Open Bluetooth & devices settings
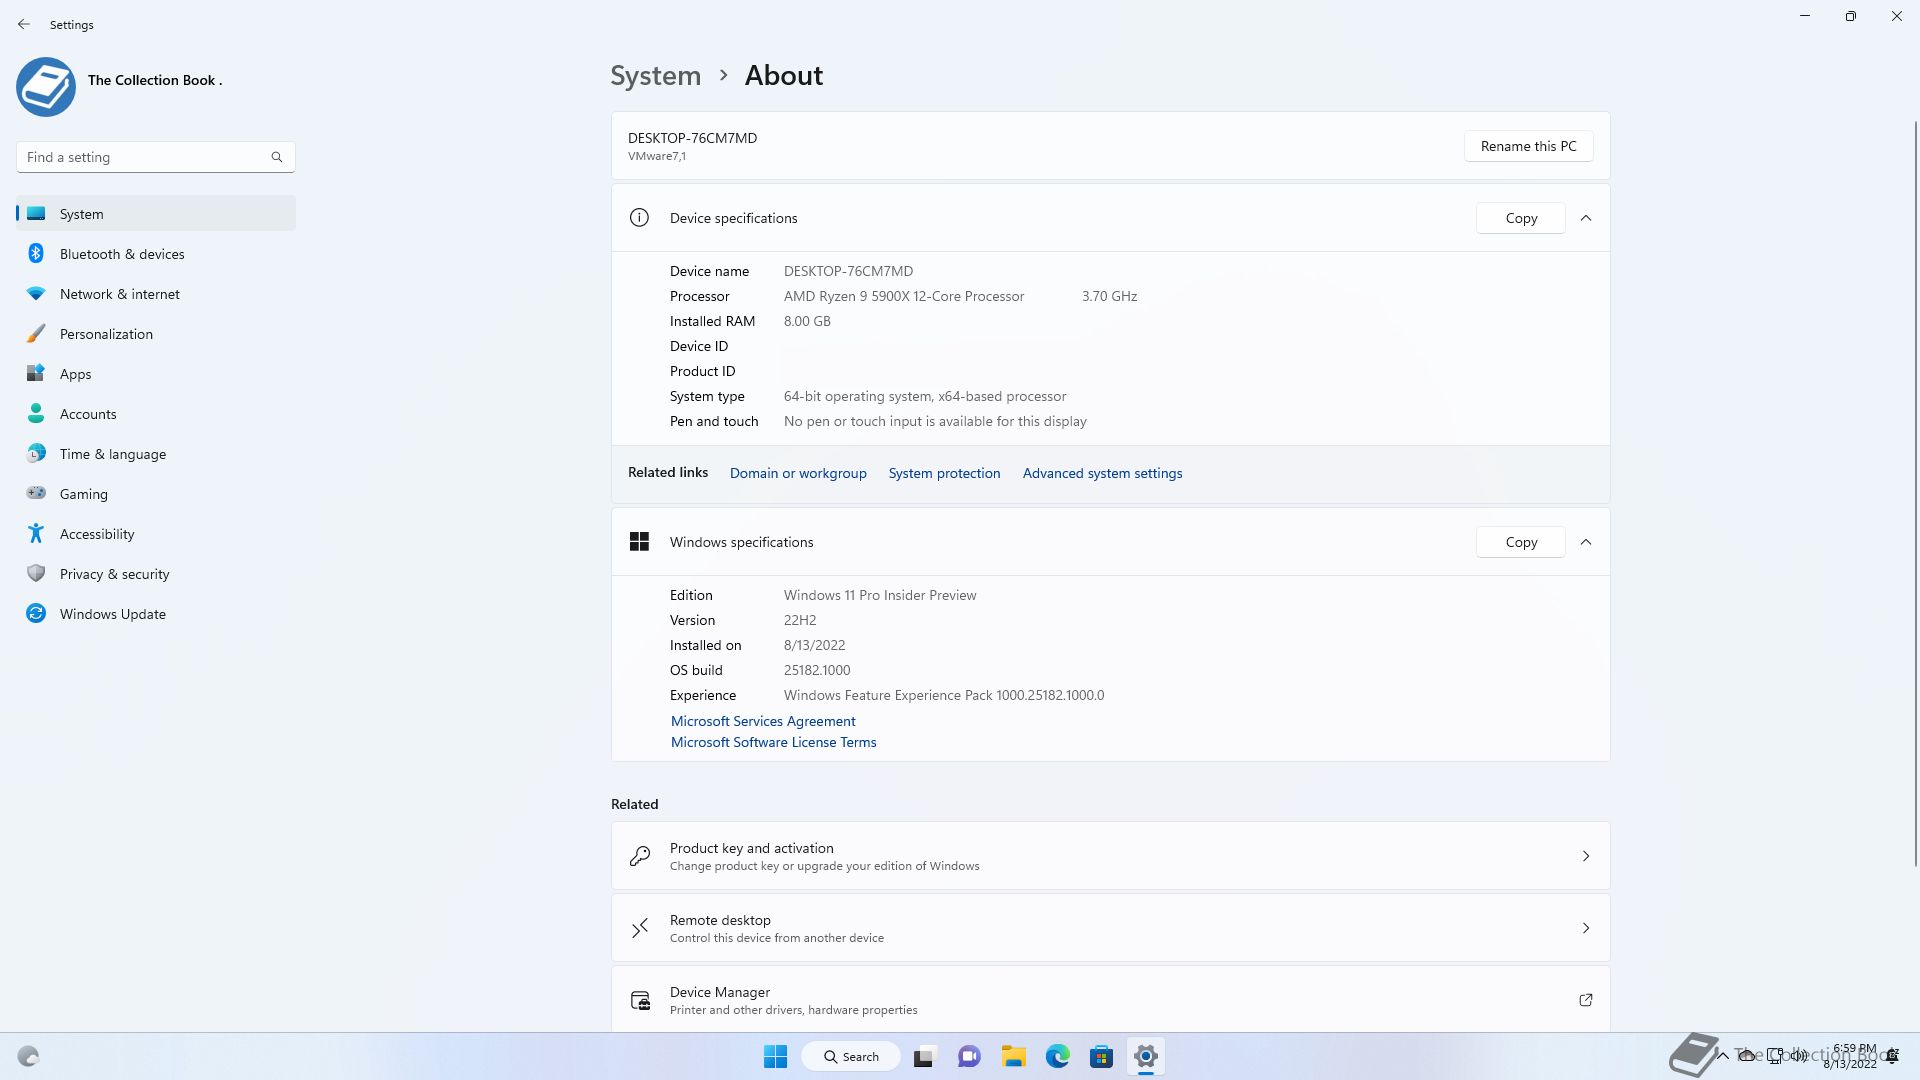Image resolution: width=1920 pixels, height=1080 pixels. point(156,254)
